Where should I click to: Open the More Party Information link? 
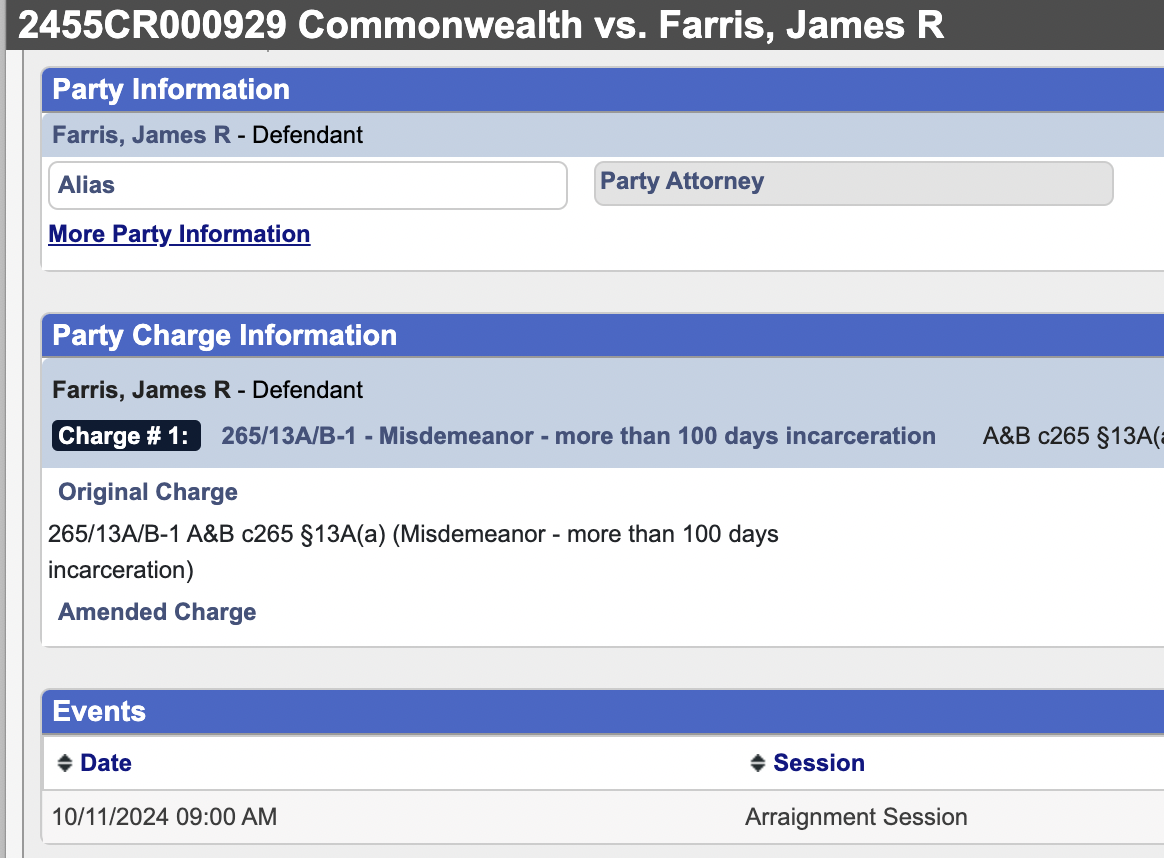pos(179,234)
